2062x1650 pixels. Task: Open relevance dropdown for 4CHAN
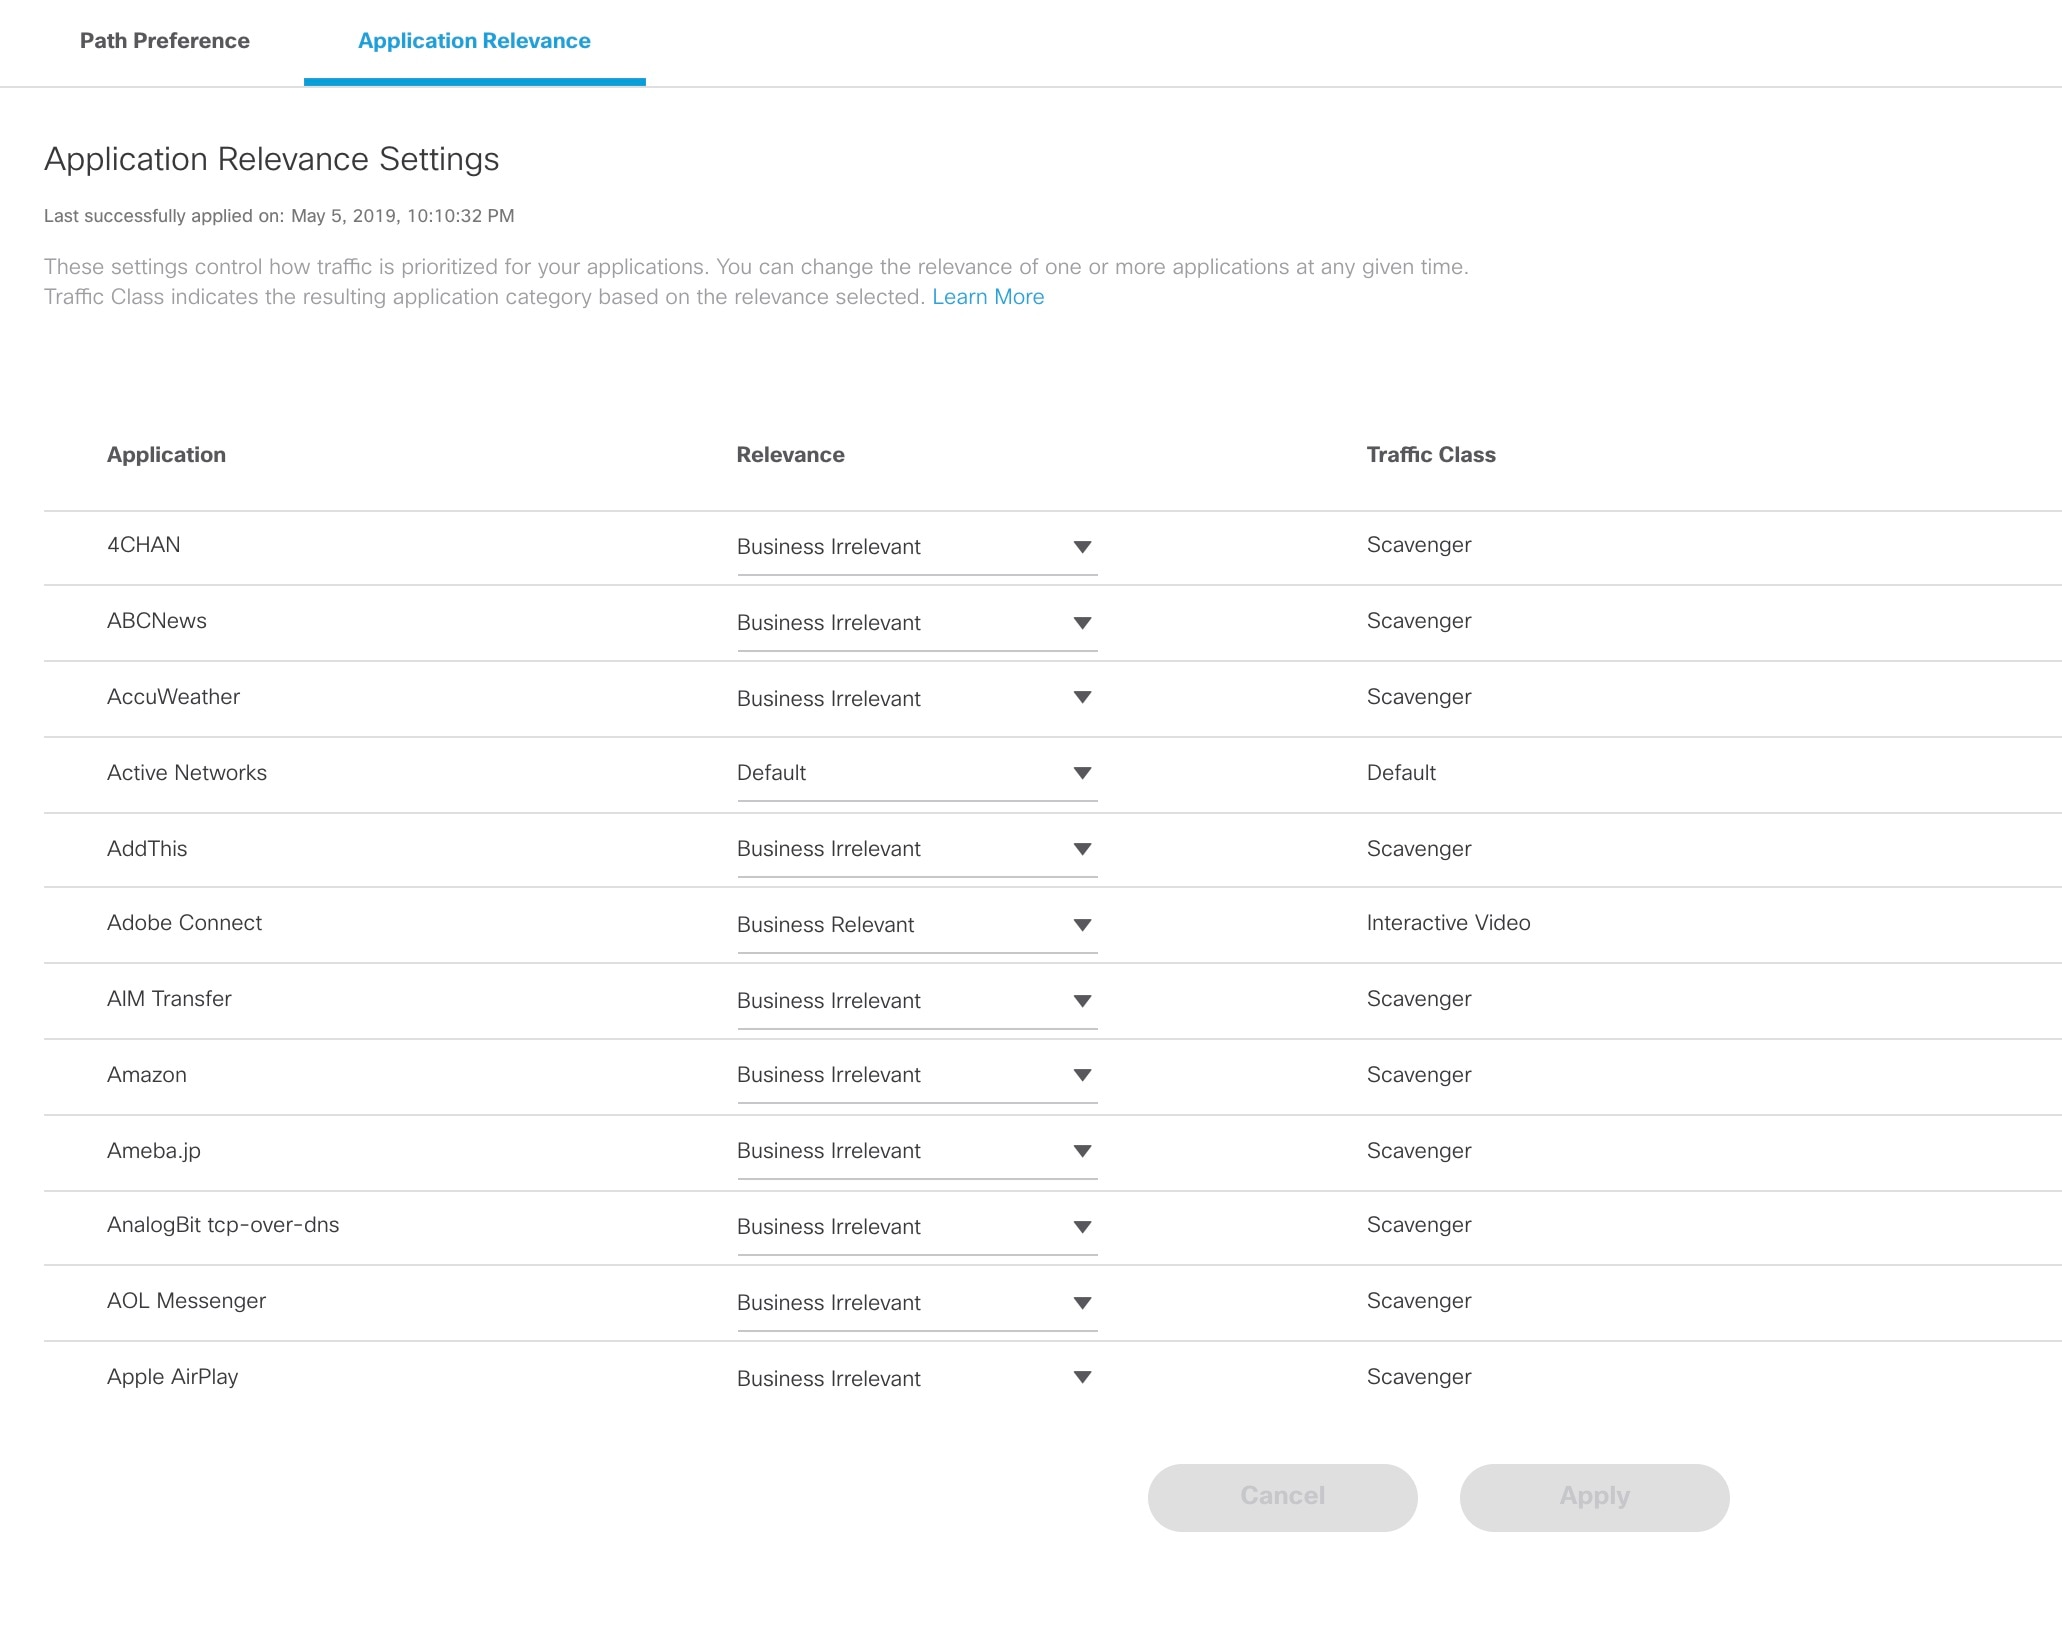(917, 547)
